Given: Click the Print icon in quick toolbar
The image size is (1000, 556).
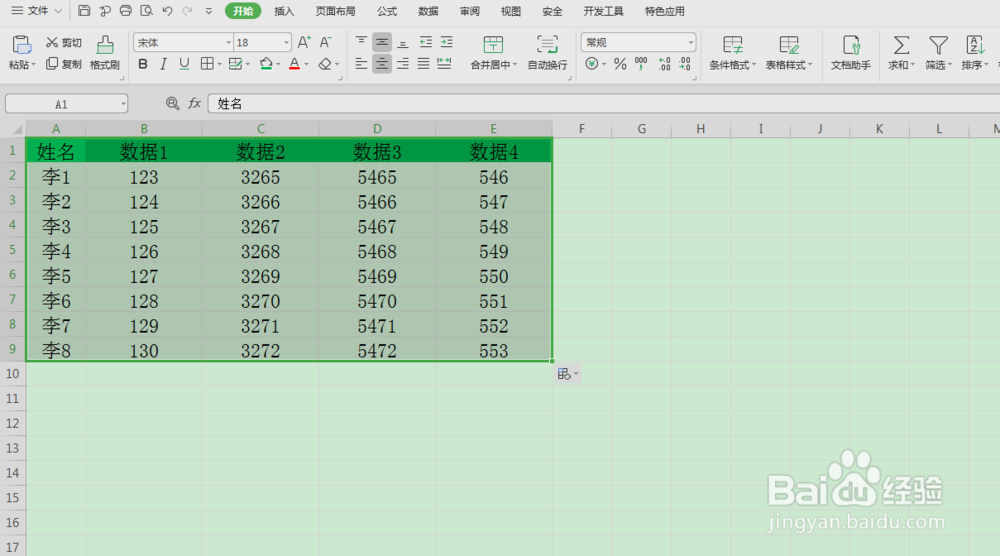Looking at the screenshot, I should click(x=126, y=11).
